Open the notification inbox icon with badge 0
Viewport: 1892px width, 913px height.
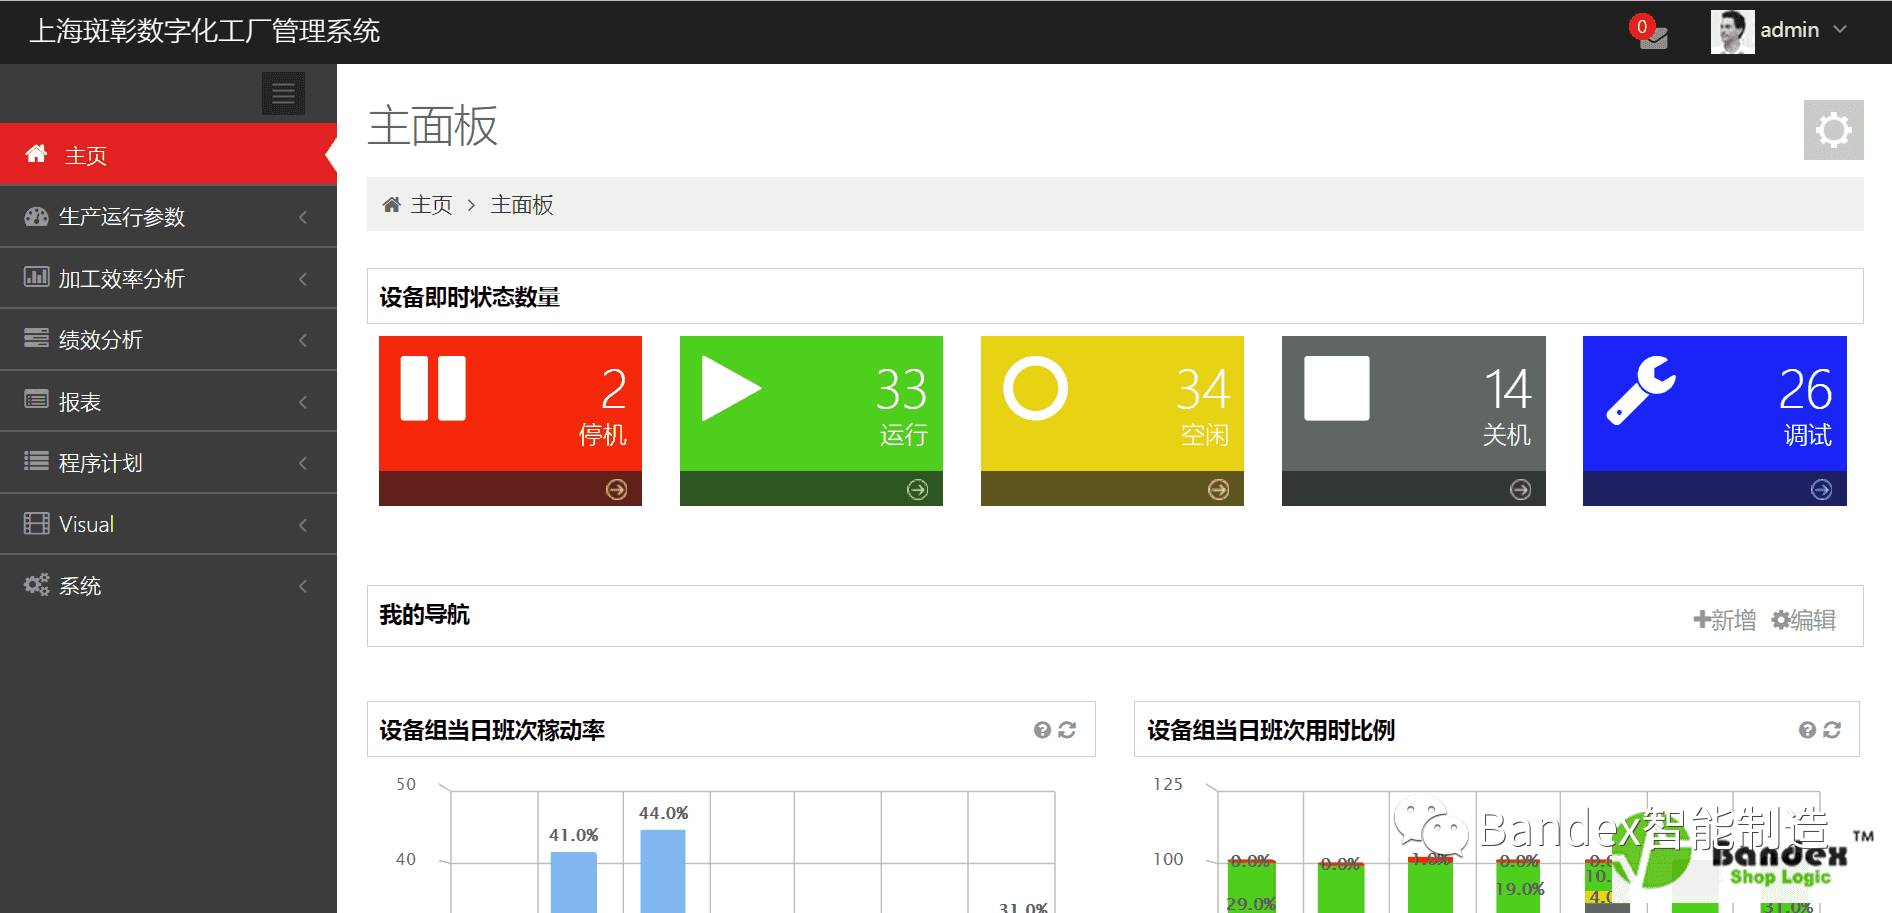coord(1651,34)
